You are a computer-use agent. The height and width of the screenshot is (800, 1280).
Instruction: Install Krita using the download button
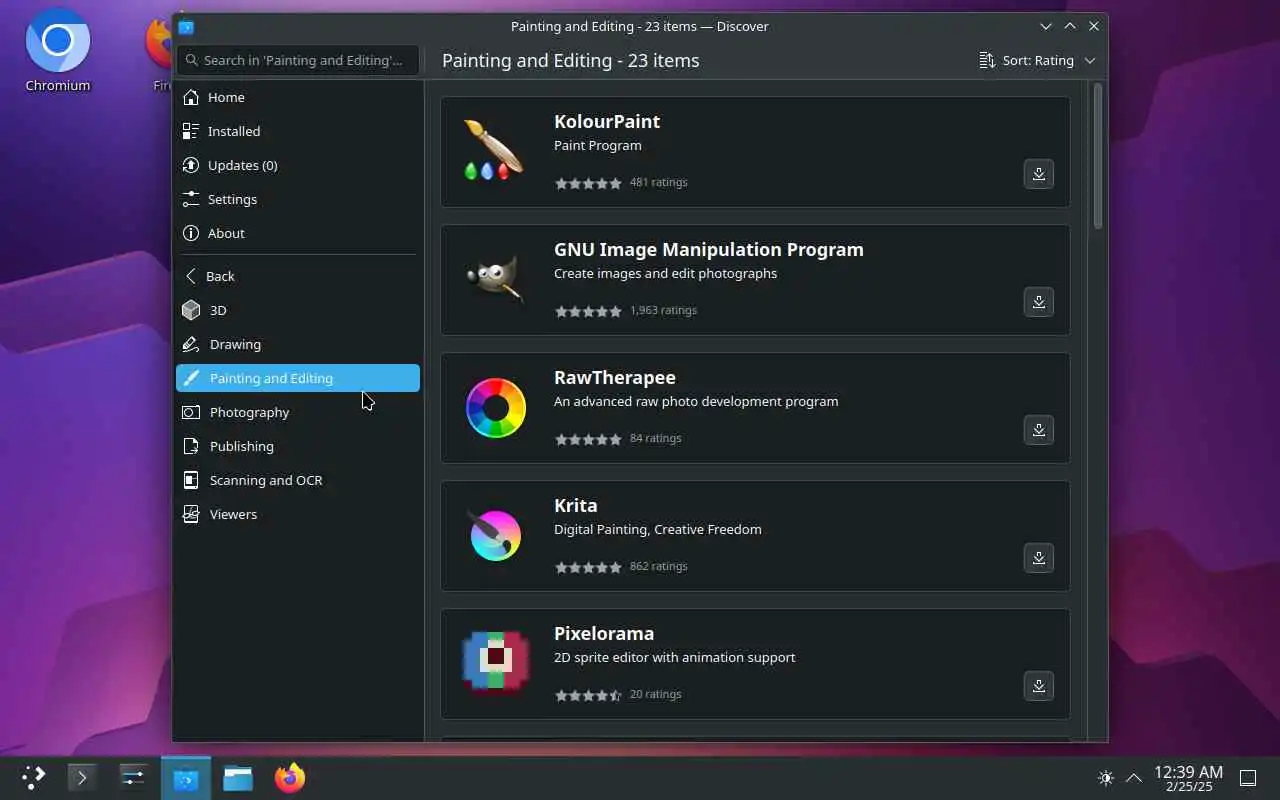point(1038,558)
